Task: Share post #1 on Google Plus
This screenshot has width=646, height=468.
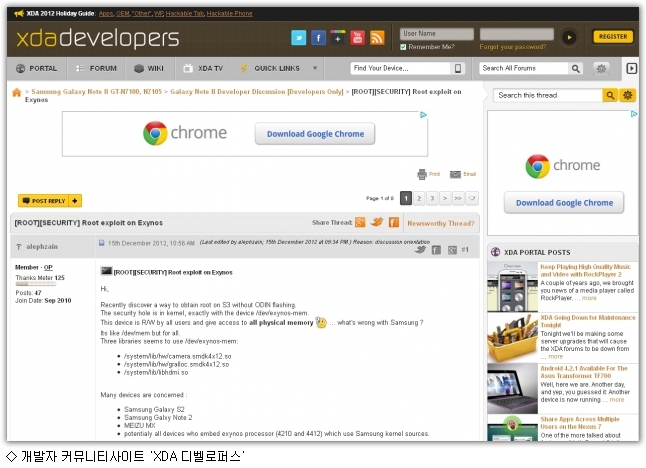Action: coord(452,250)
